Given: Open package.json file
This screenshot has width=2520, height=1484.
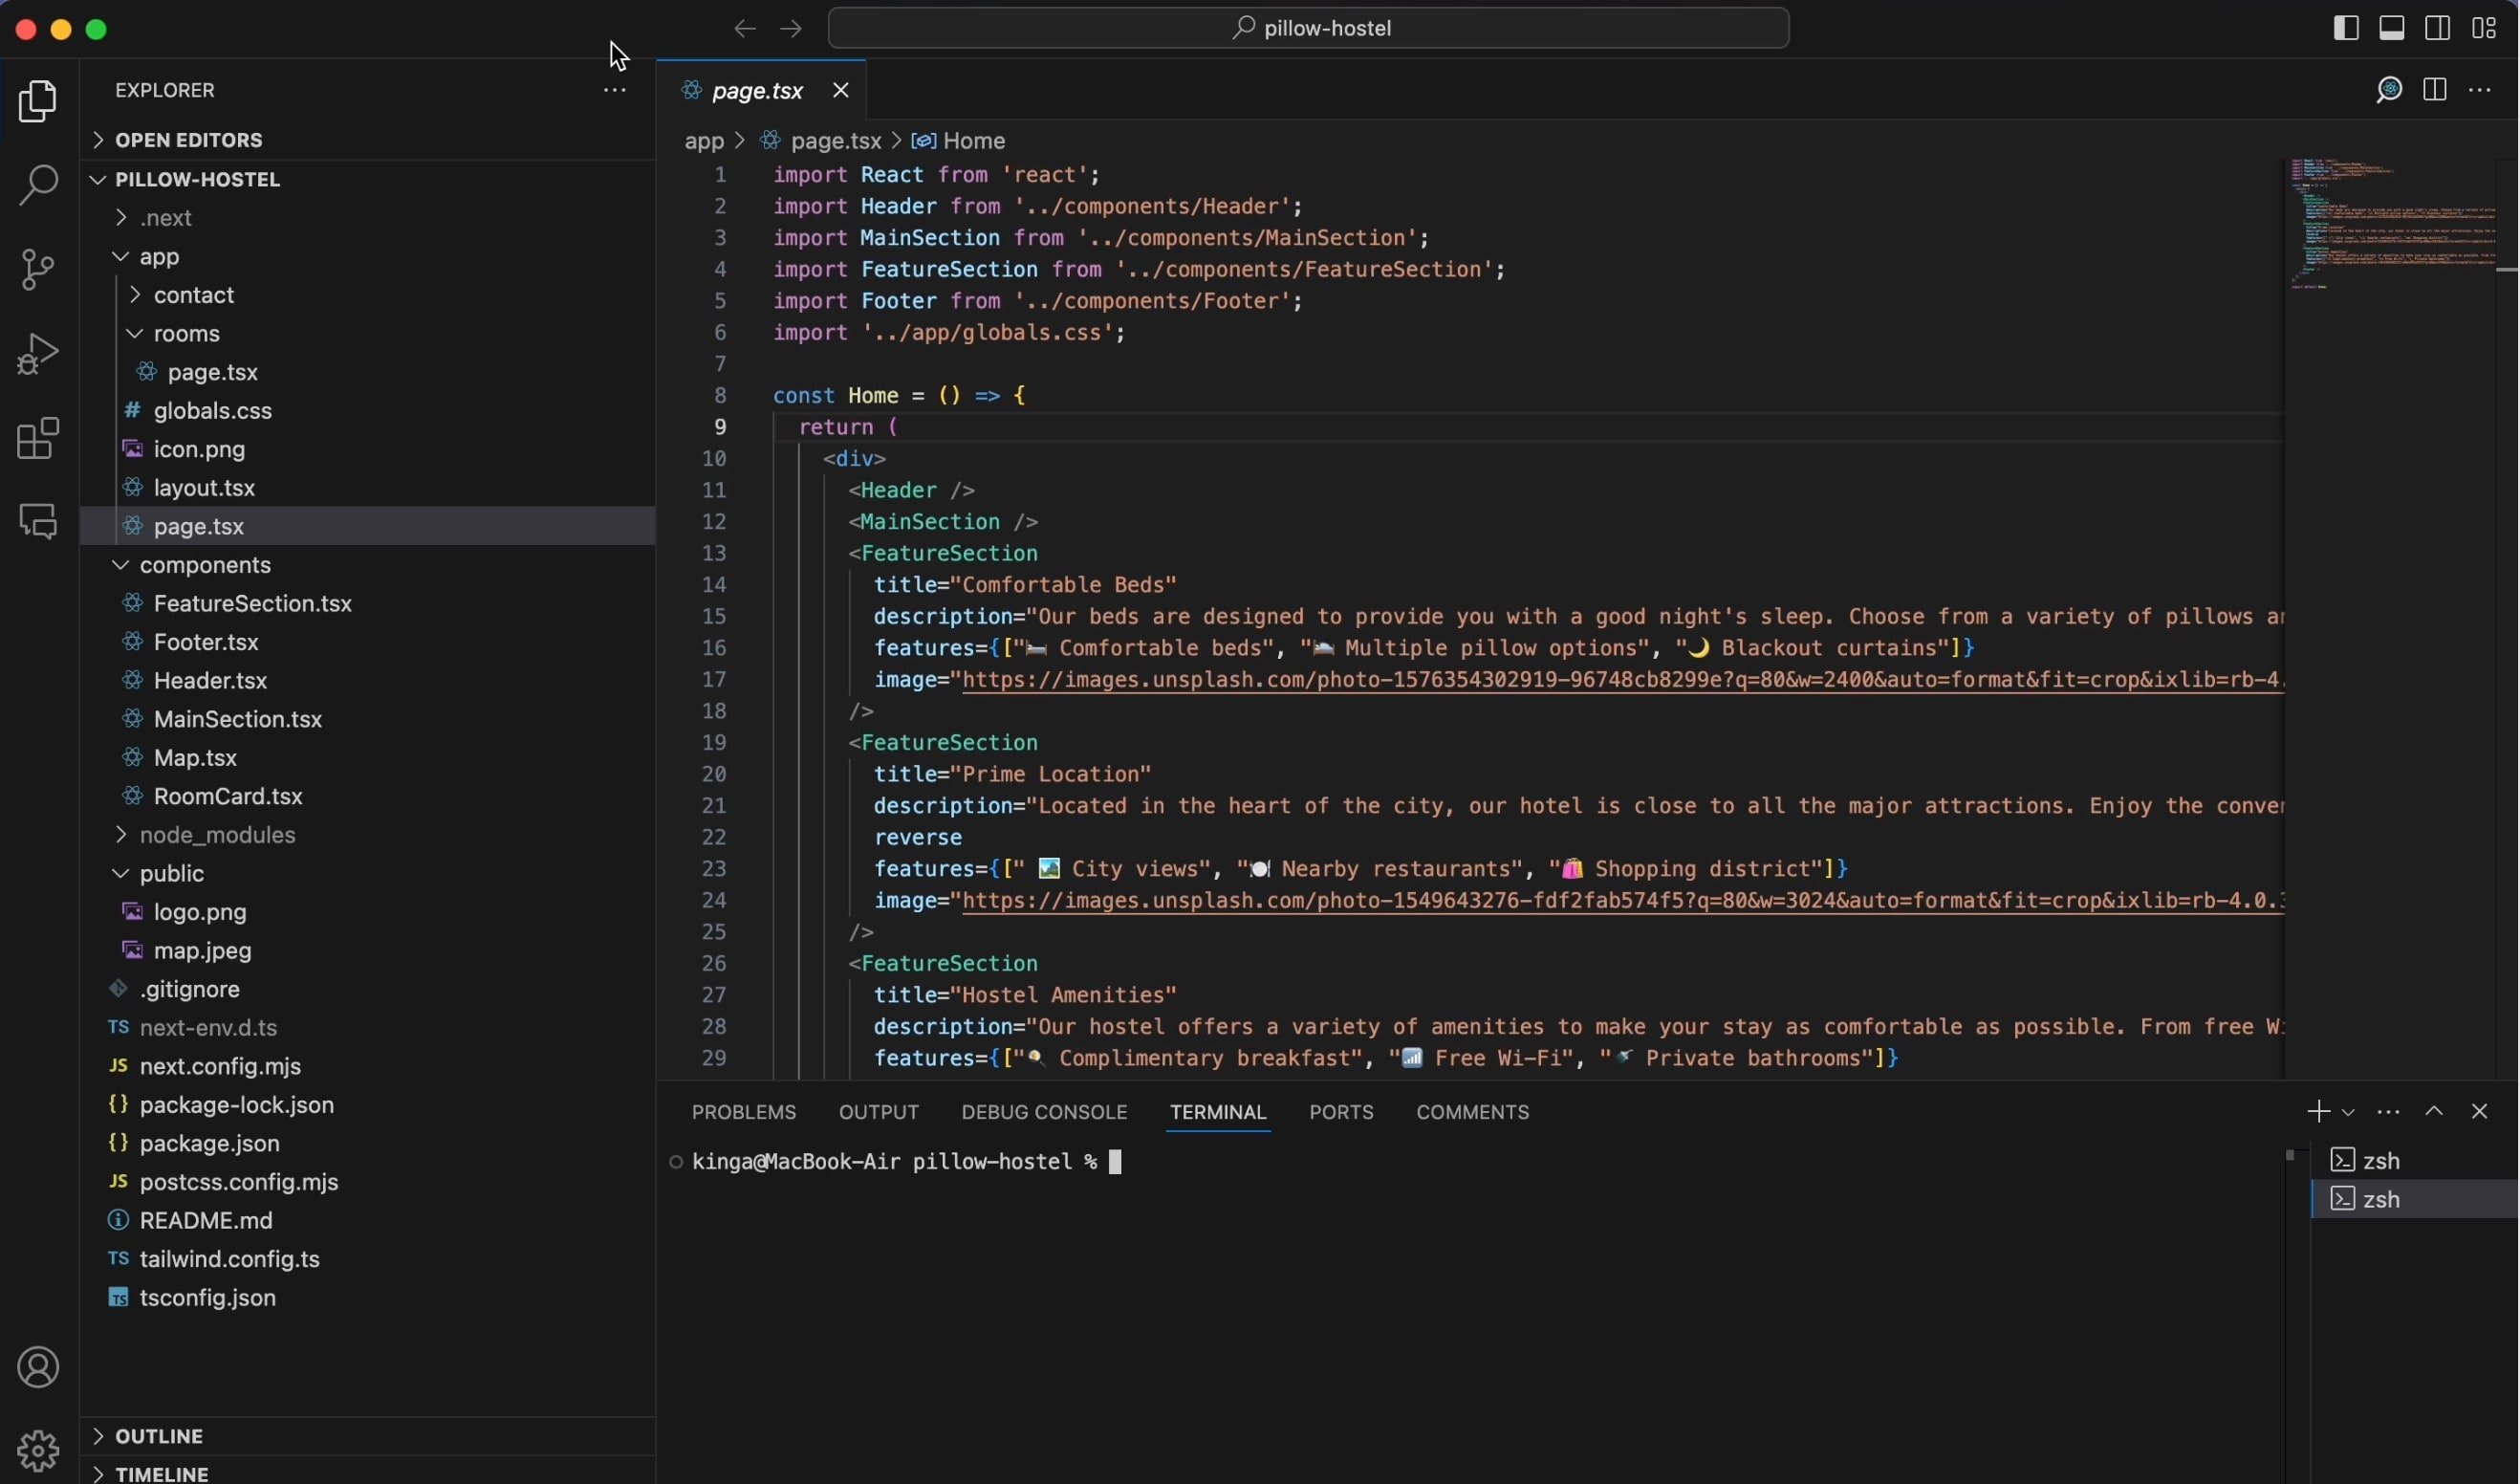Looking at the screenshot, I should tap(367, 1143).
